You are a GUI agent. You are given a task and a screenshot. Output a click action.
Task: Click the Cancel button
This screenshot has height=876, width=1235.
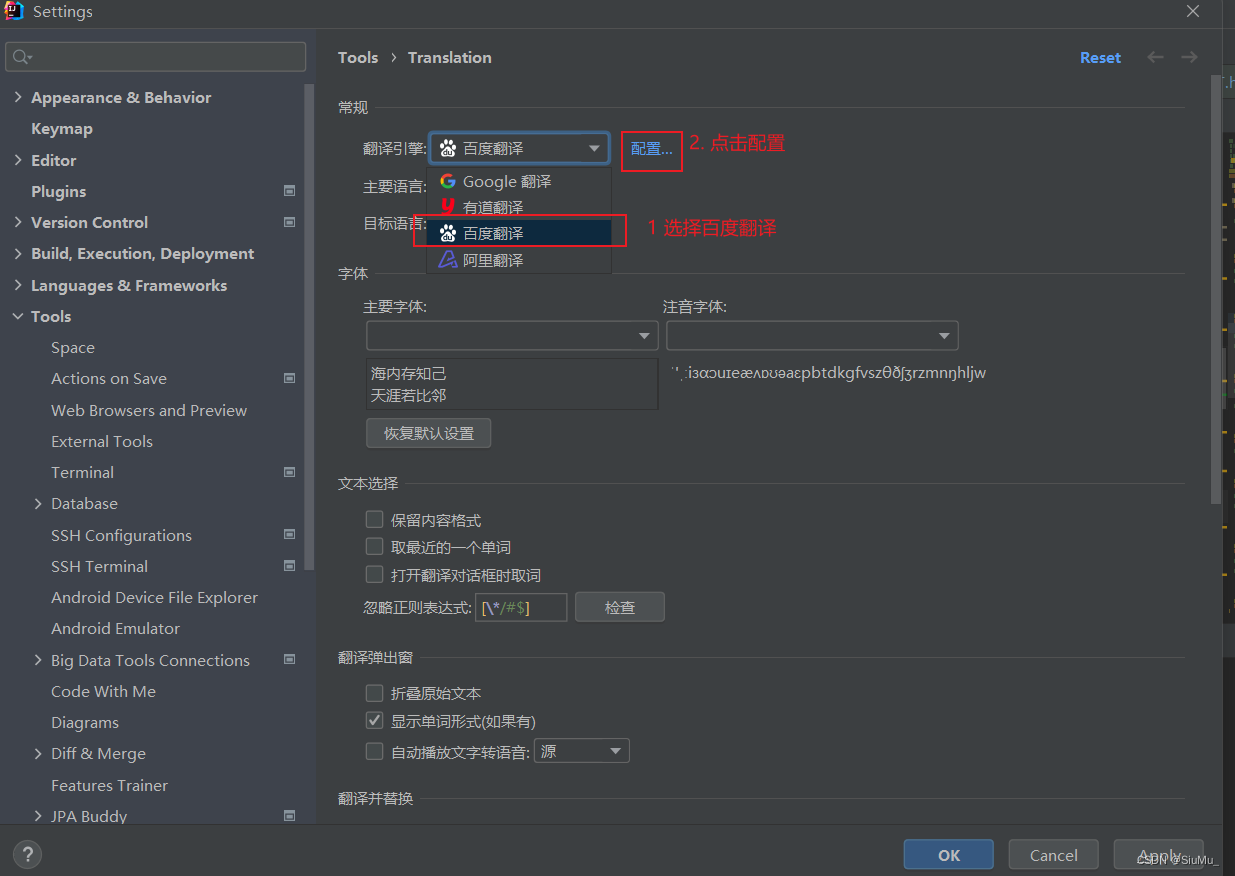coord(1054,855)
